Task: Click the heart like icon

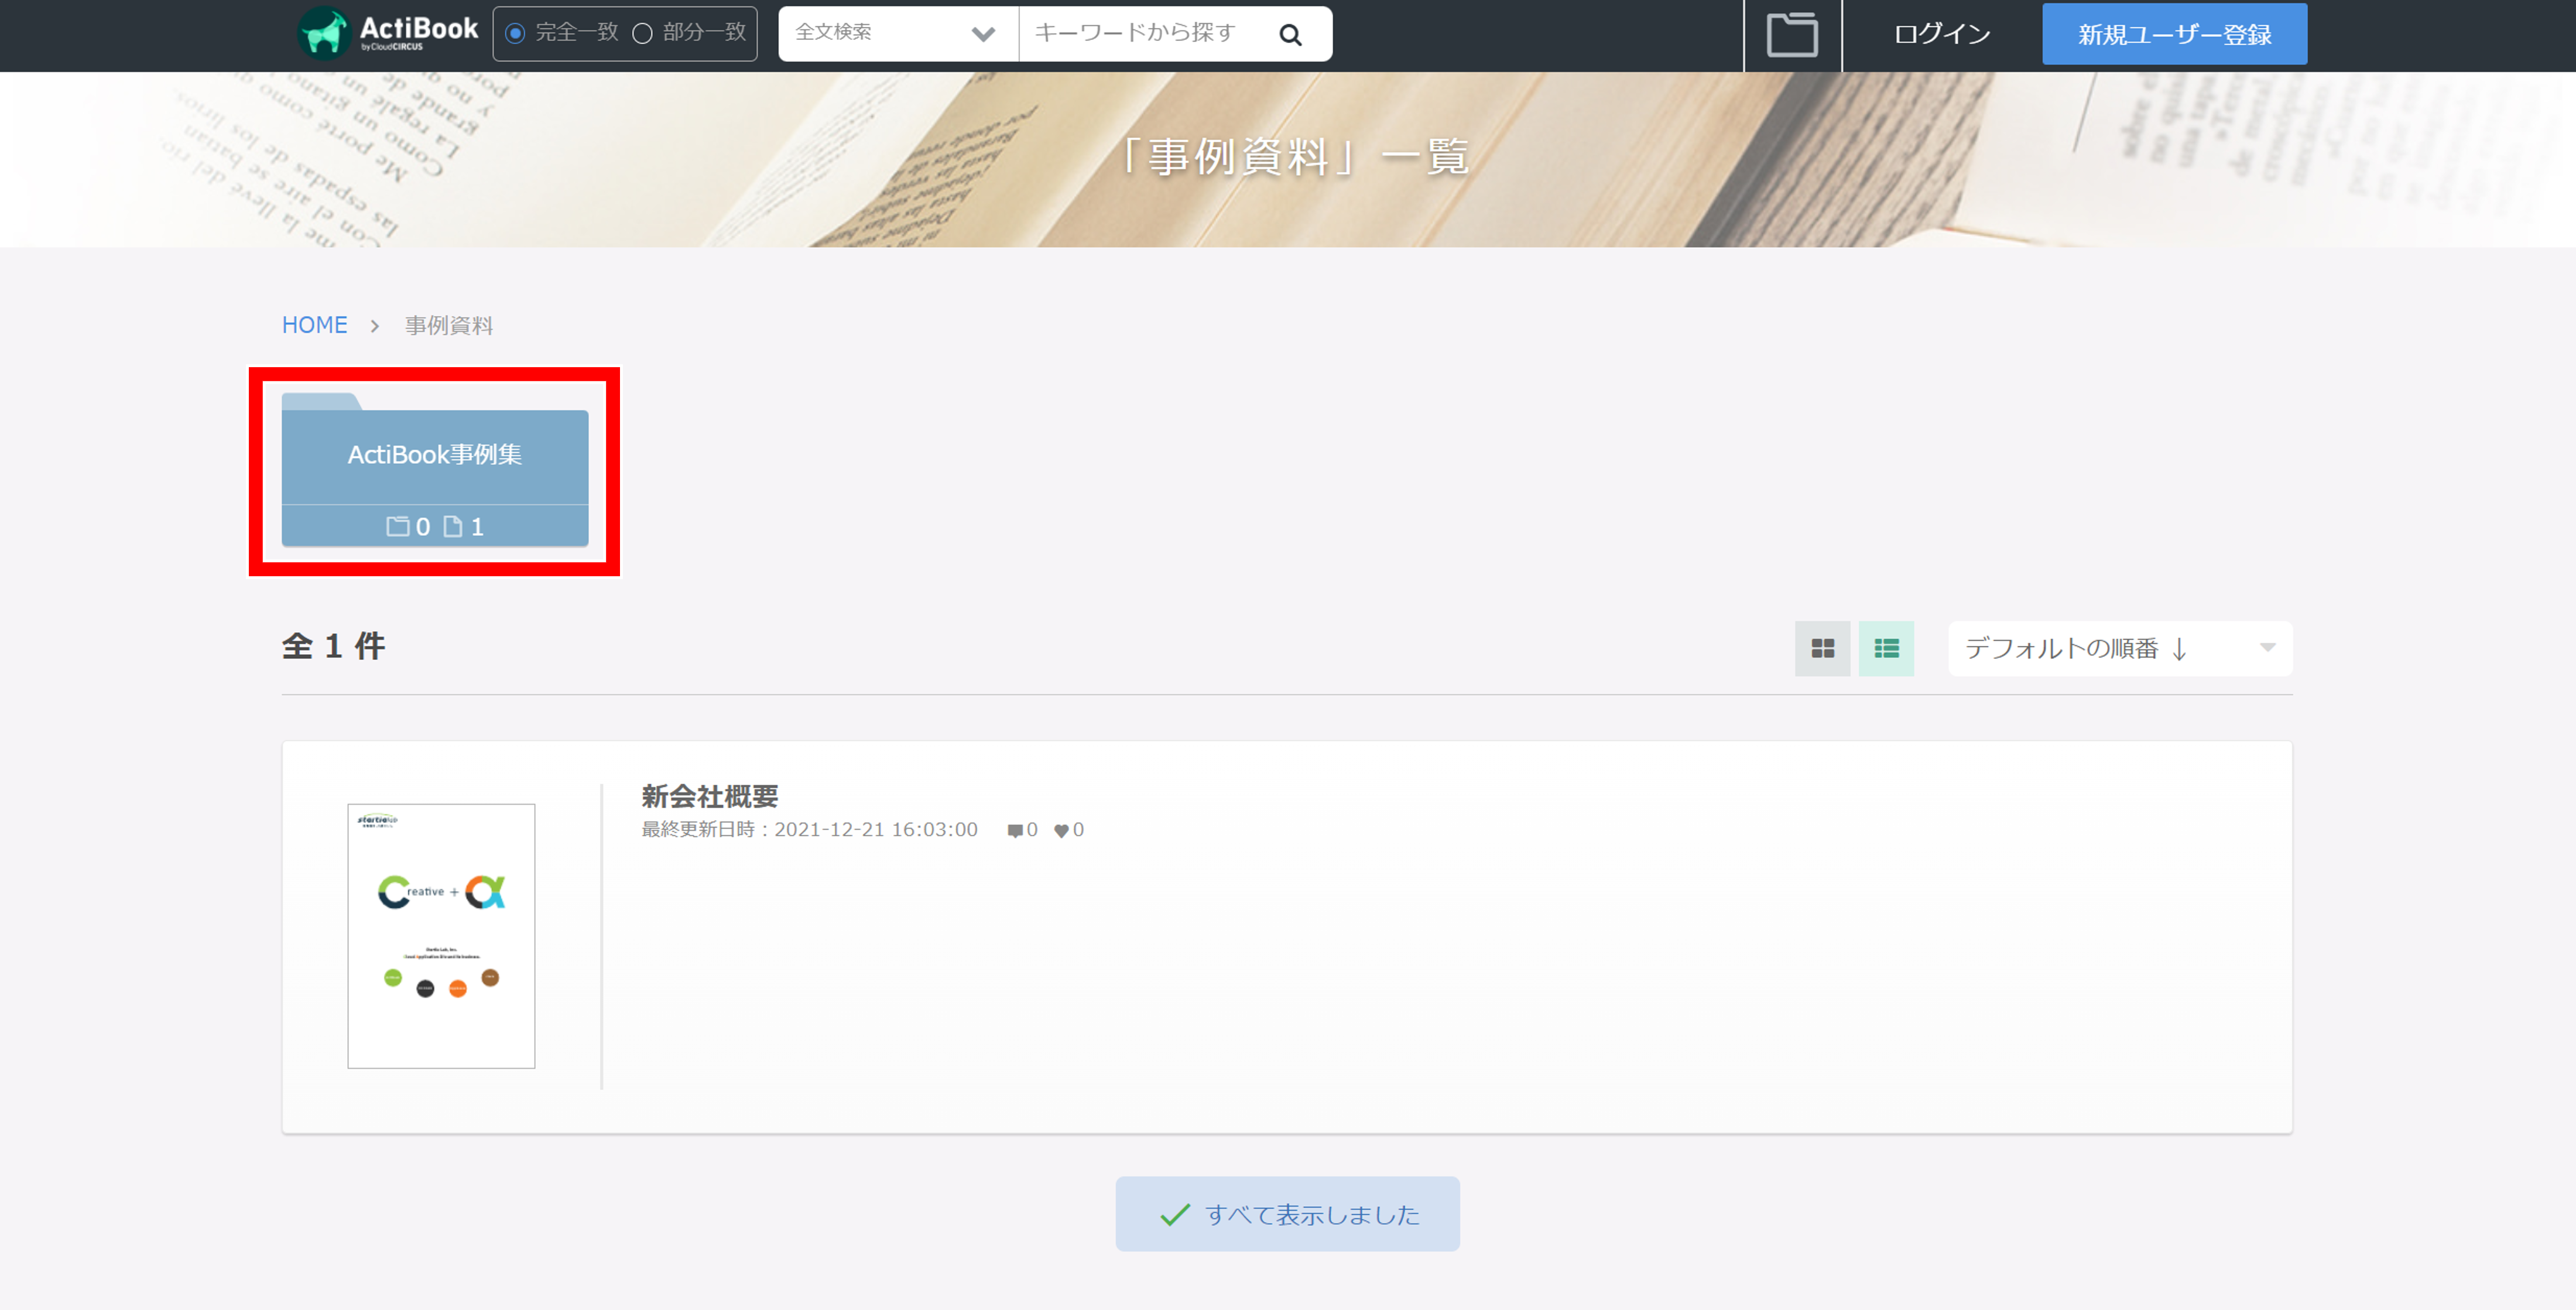Action: click(1061, 830)
